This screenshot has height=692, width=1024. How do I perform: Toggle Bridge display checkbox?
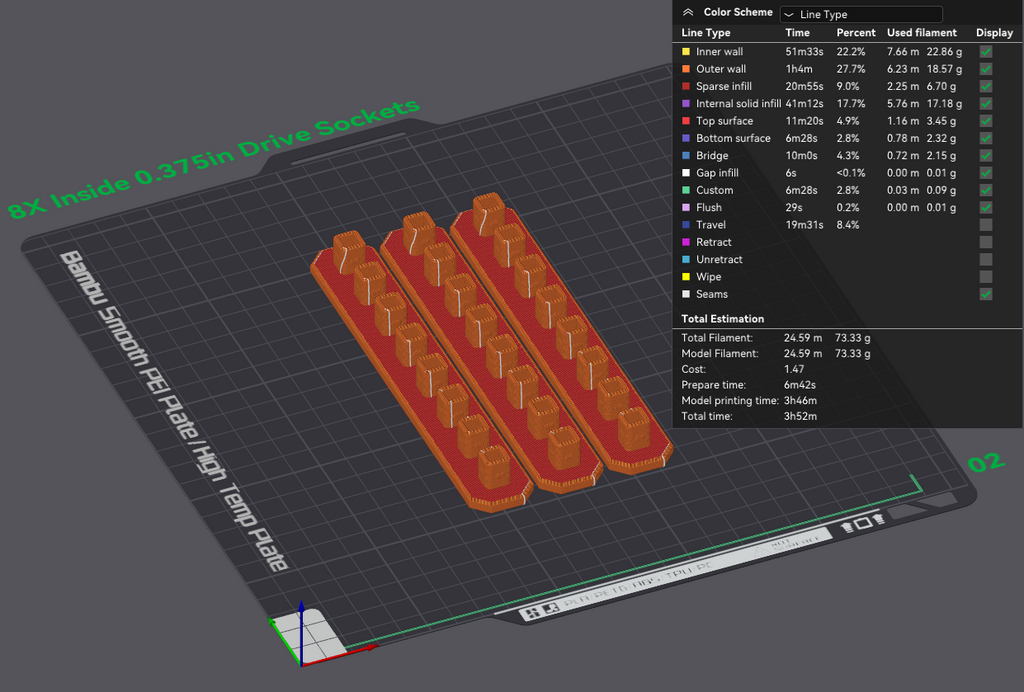(985, 155)
